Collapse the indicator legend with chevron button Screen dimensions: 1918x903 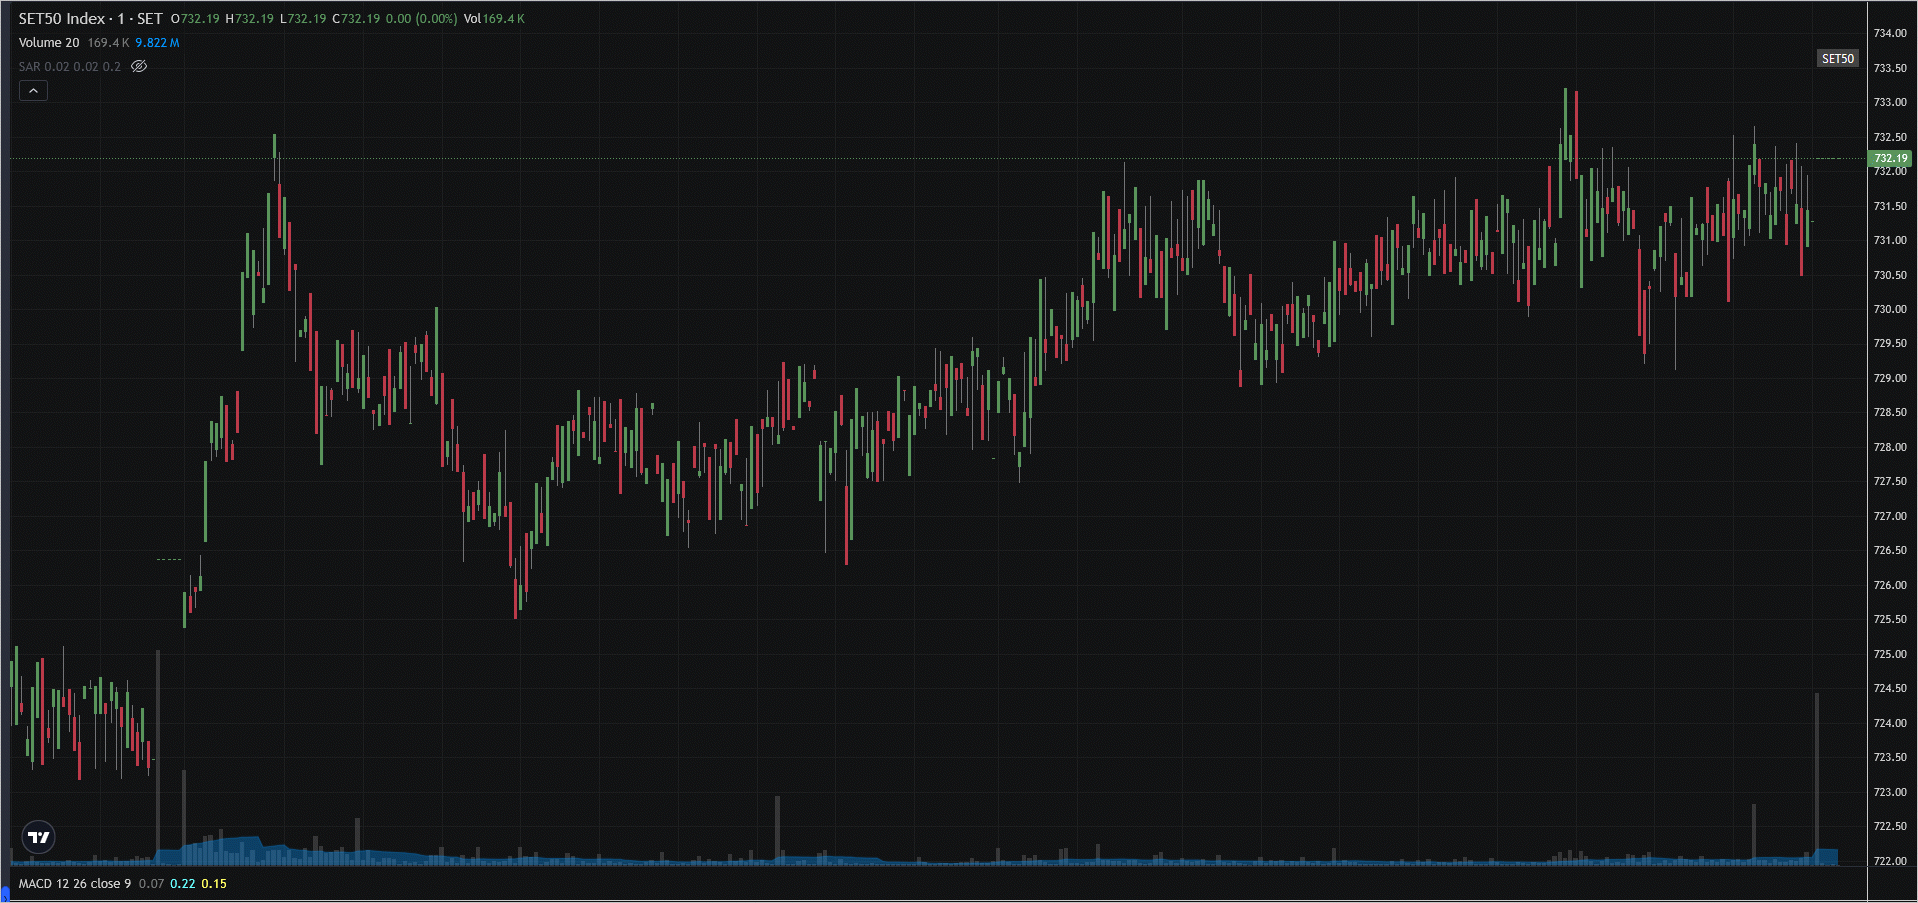coord(33,91)
